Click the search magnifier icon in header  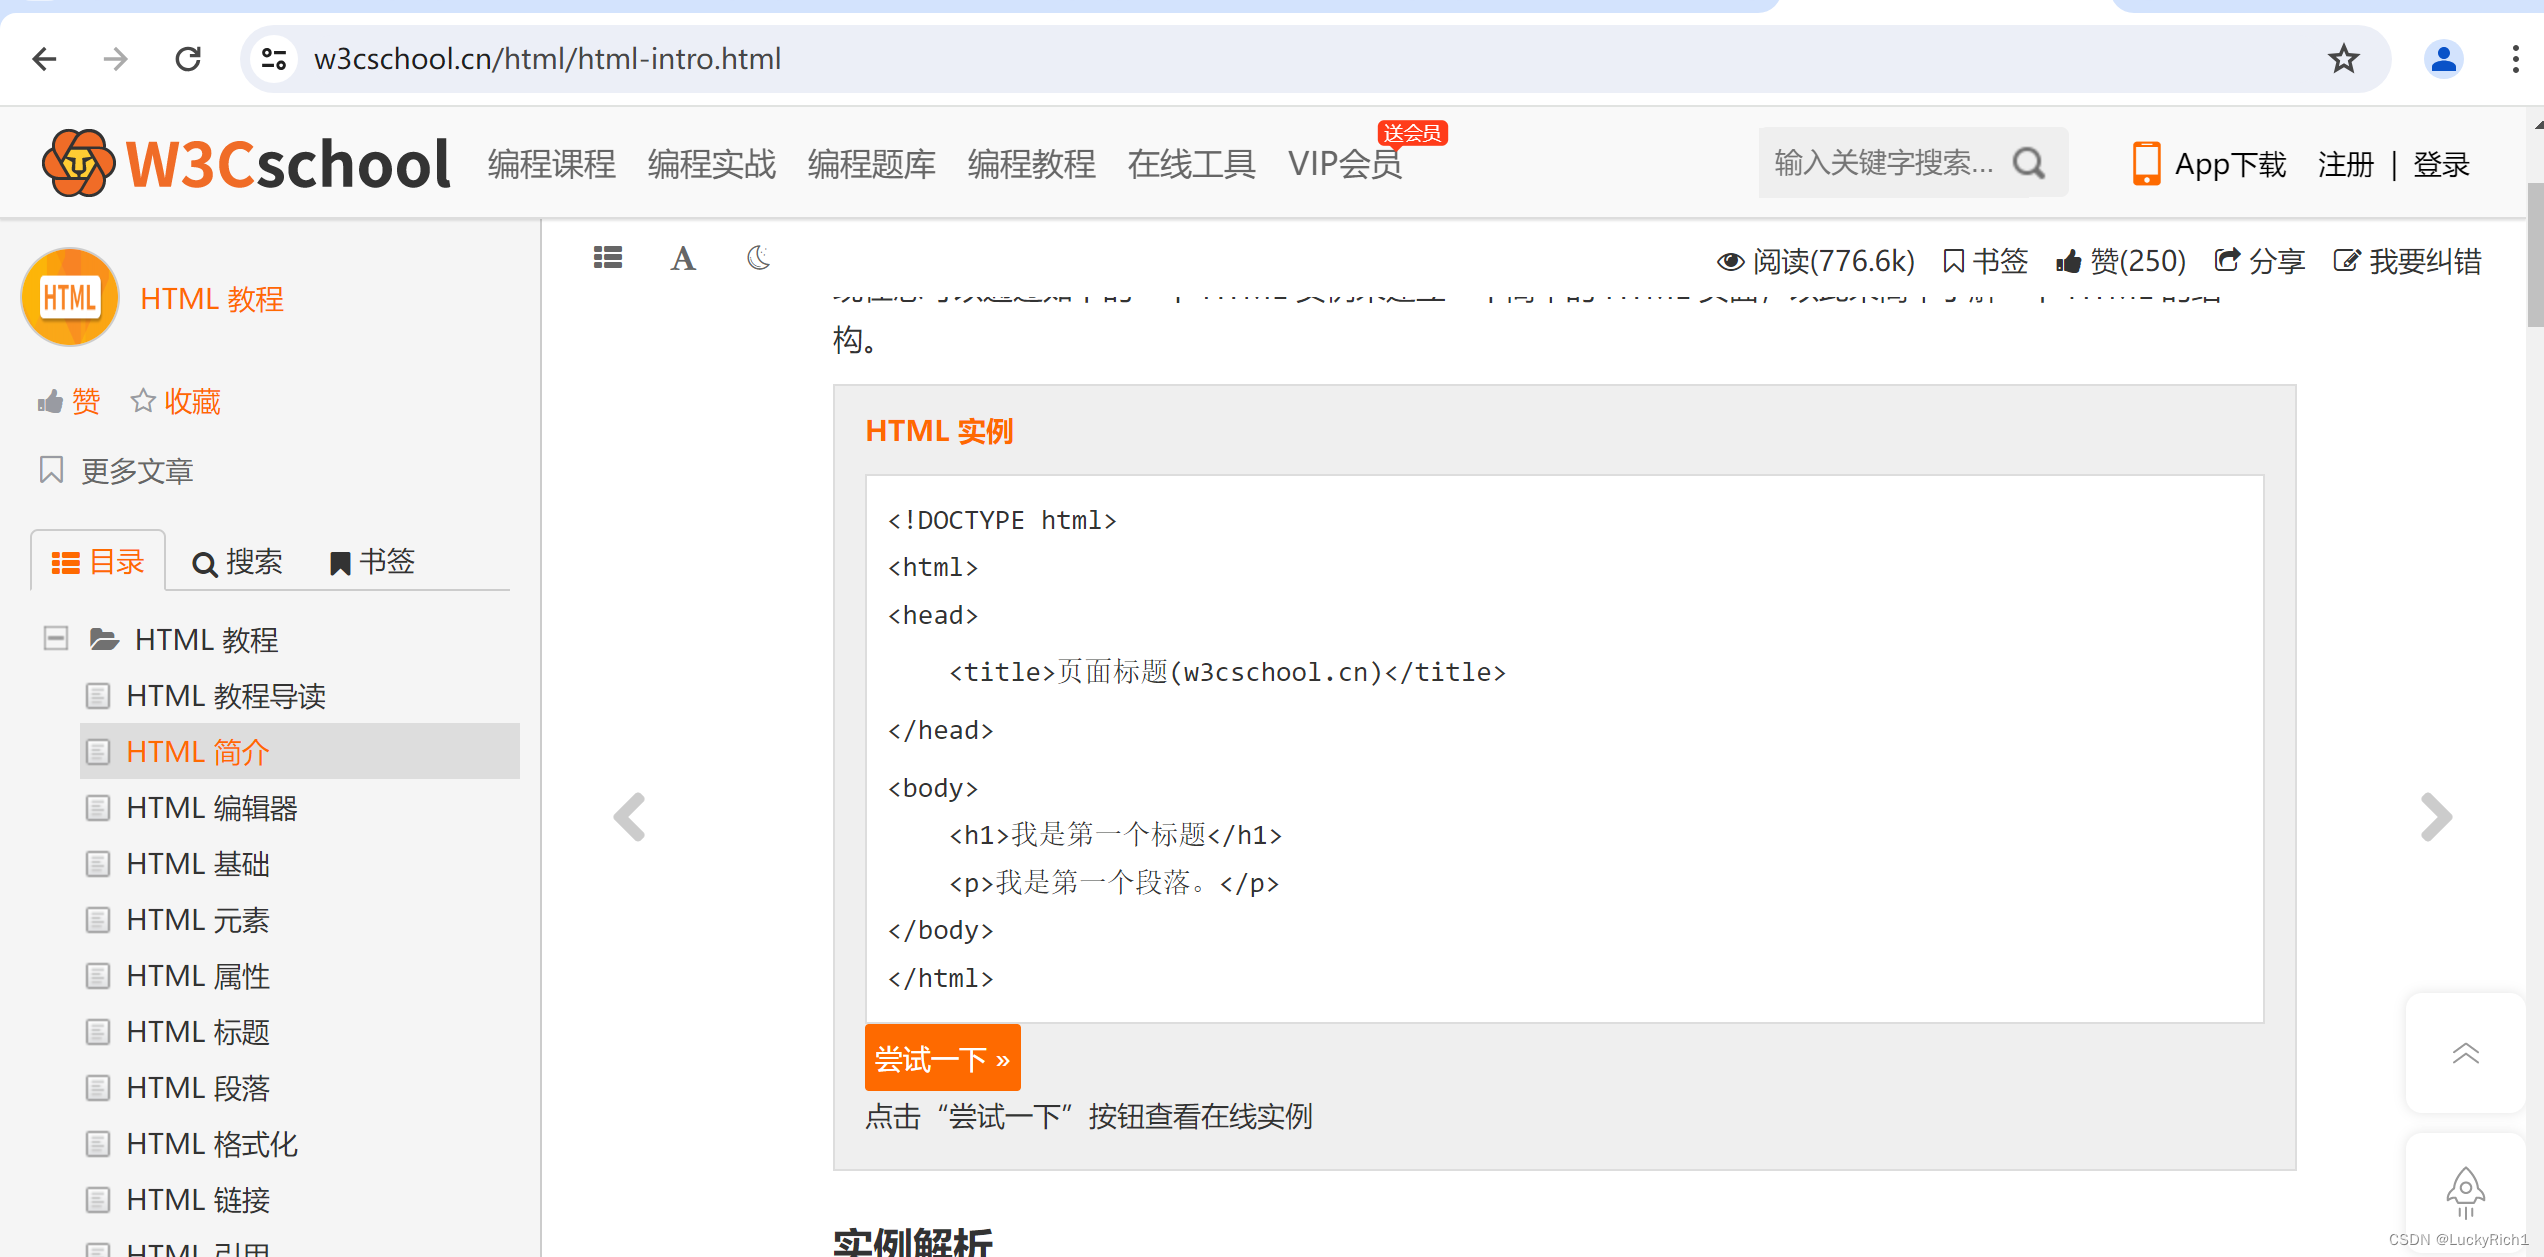click(x=2029, y=162)
